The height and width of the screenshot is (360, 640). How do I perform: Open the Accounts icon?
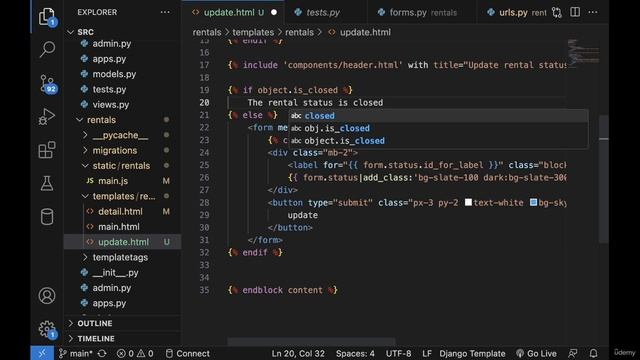tap(47, 296)
